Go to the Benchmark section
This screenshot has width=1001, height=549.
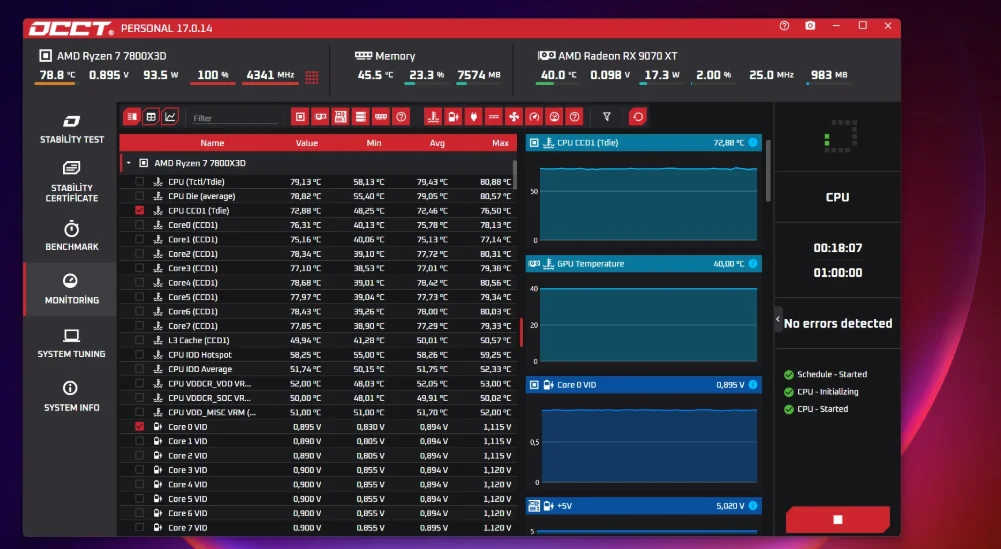(72, 236)
